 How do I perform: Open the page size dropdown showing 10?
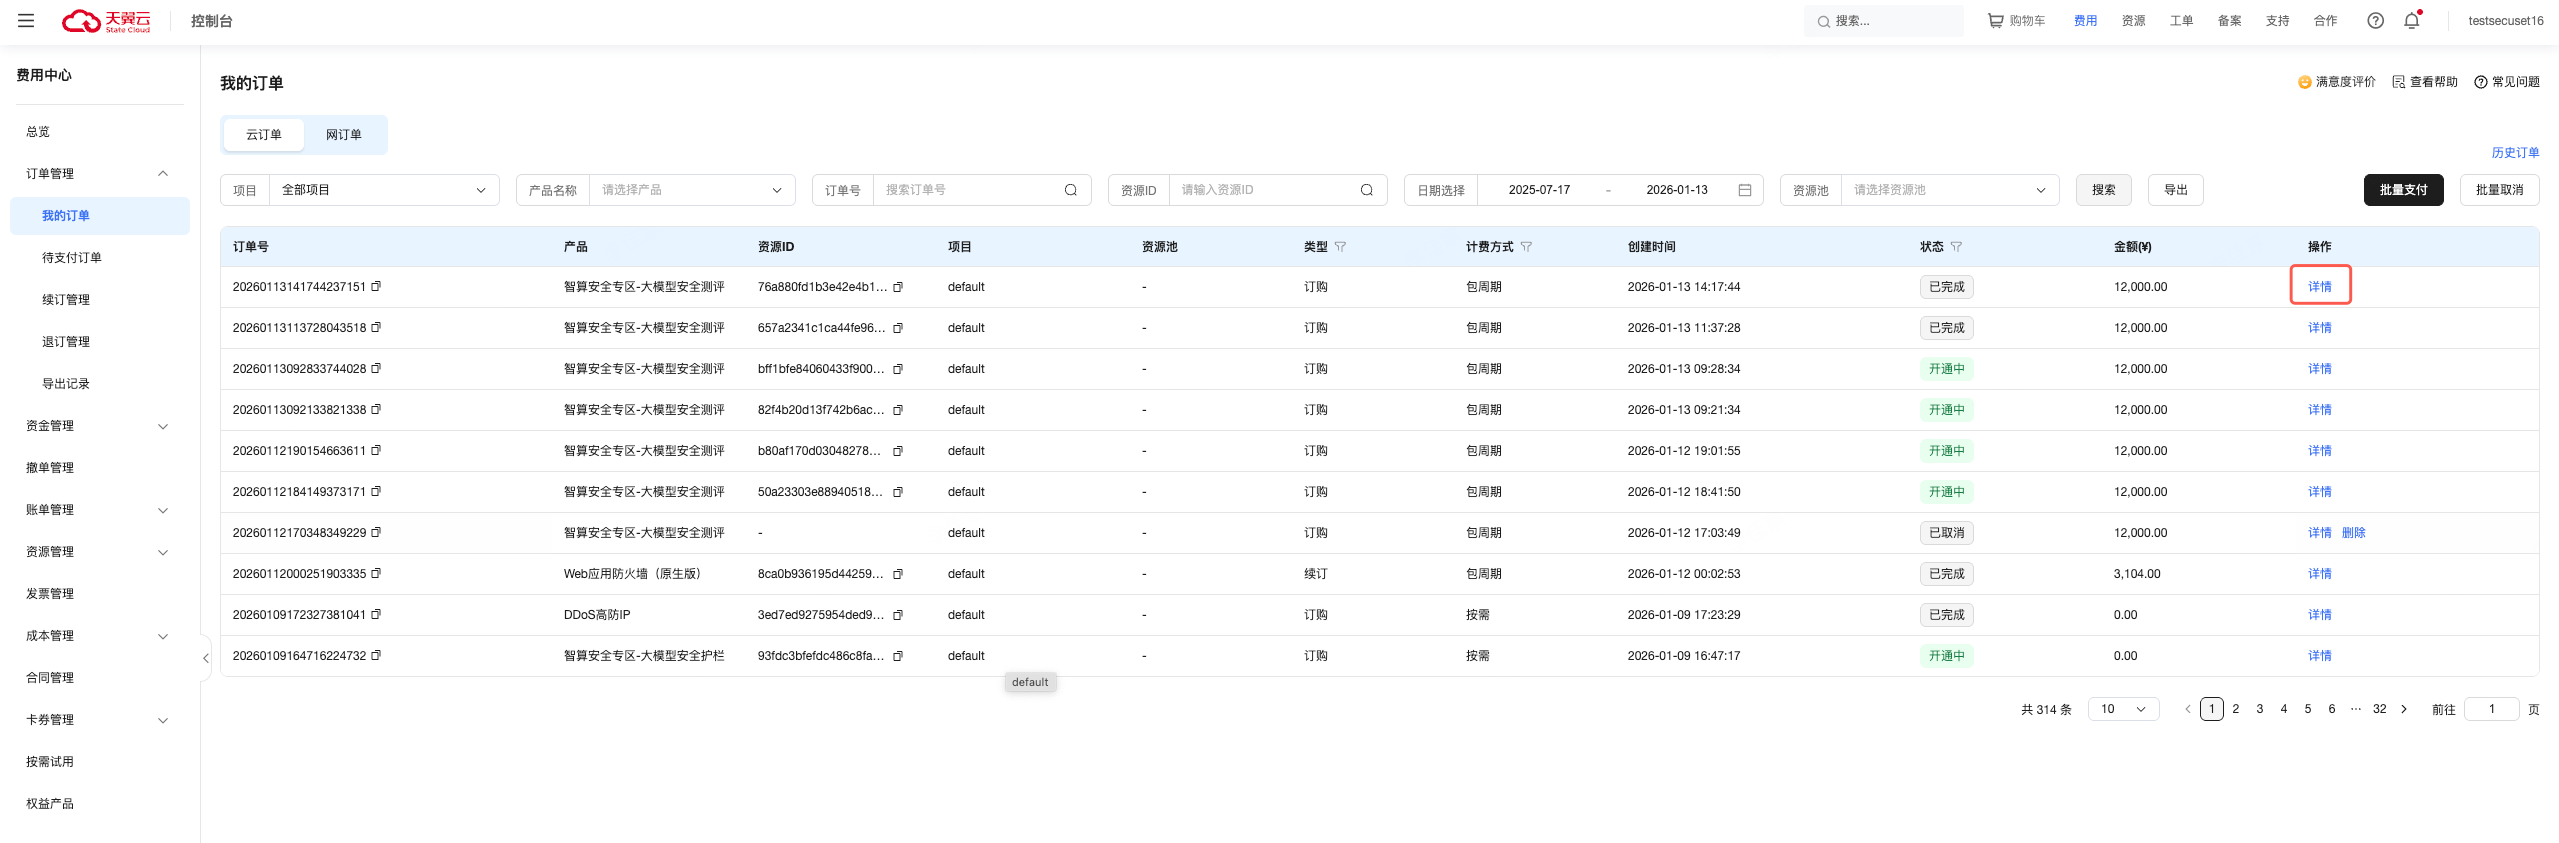(2123, 709)
